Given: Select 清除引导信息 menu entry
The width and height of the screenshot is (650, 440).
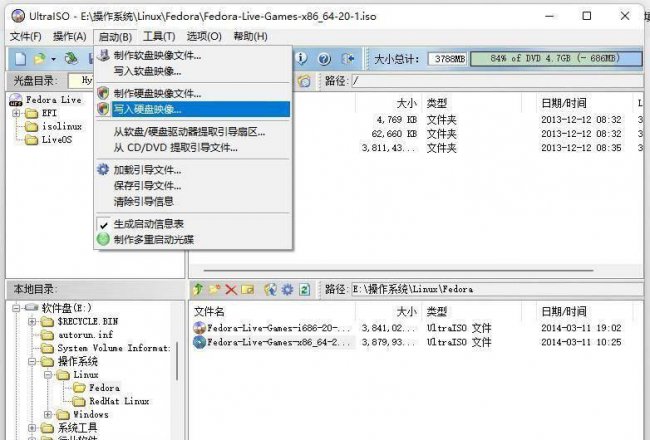Looking at the screenshot, I should point(193,202).
